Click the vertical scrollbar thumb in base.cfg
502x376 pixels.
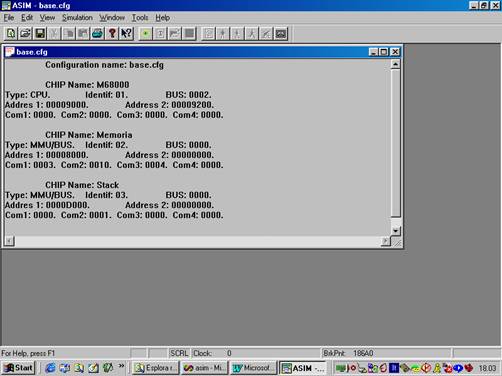pyautogui.click(x=395, y=143)
